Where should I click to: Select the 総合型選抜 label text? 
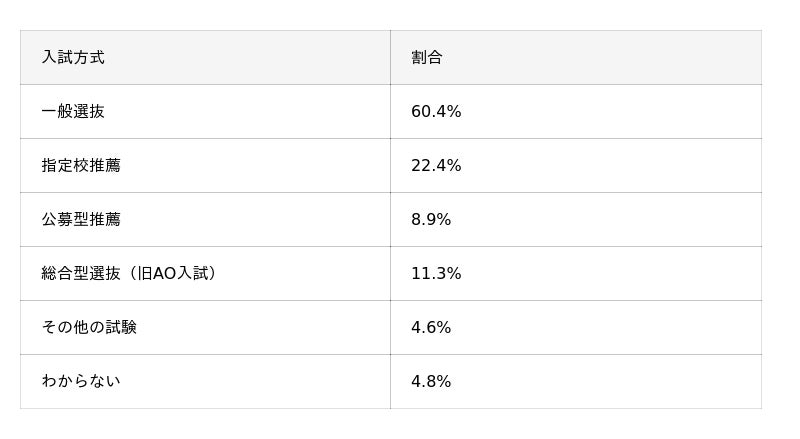pos(81,274)
